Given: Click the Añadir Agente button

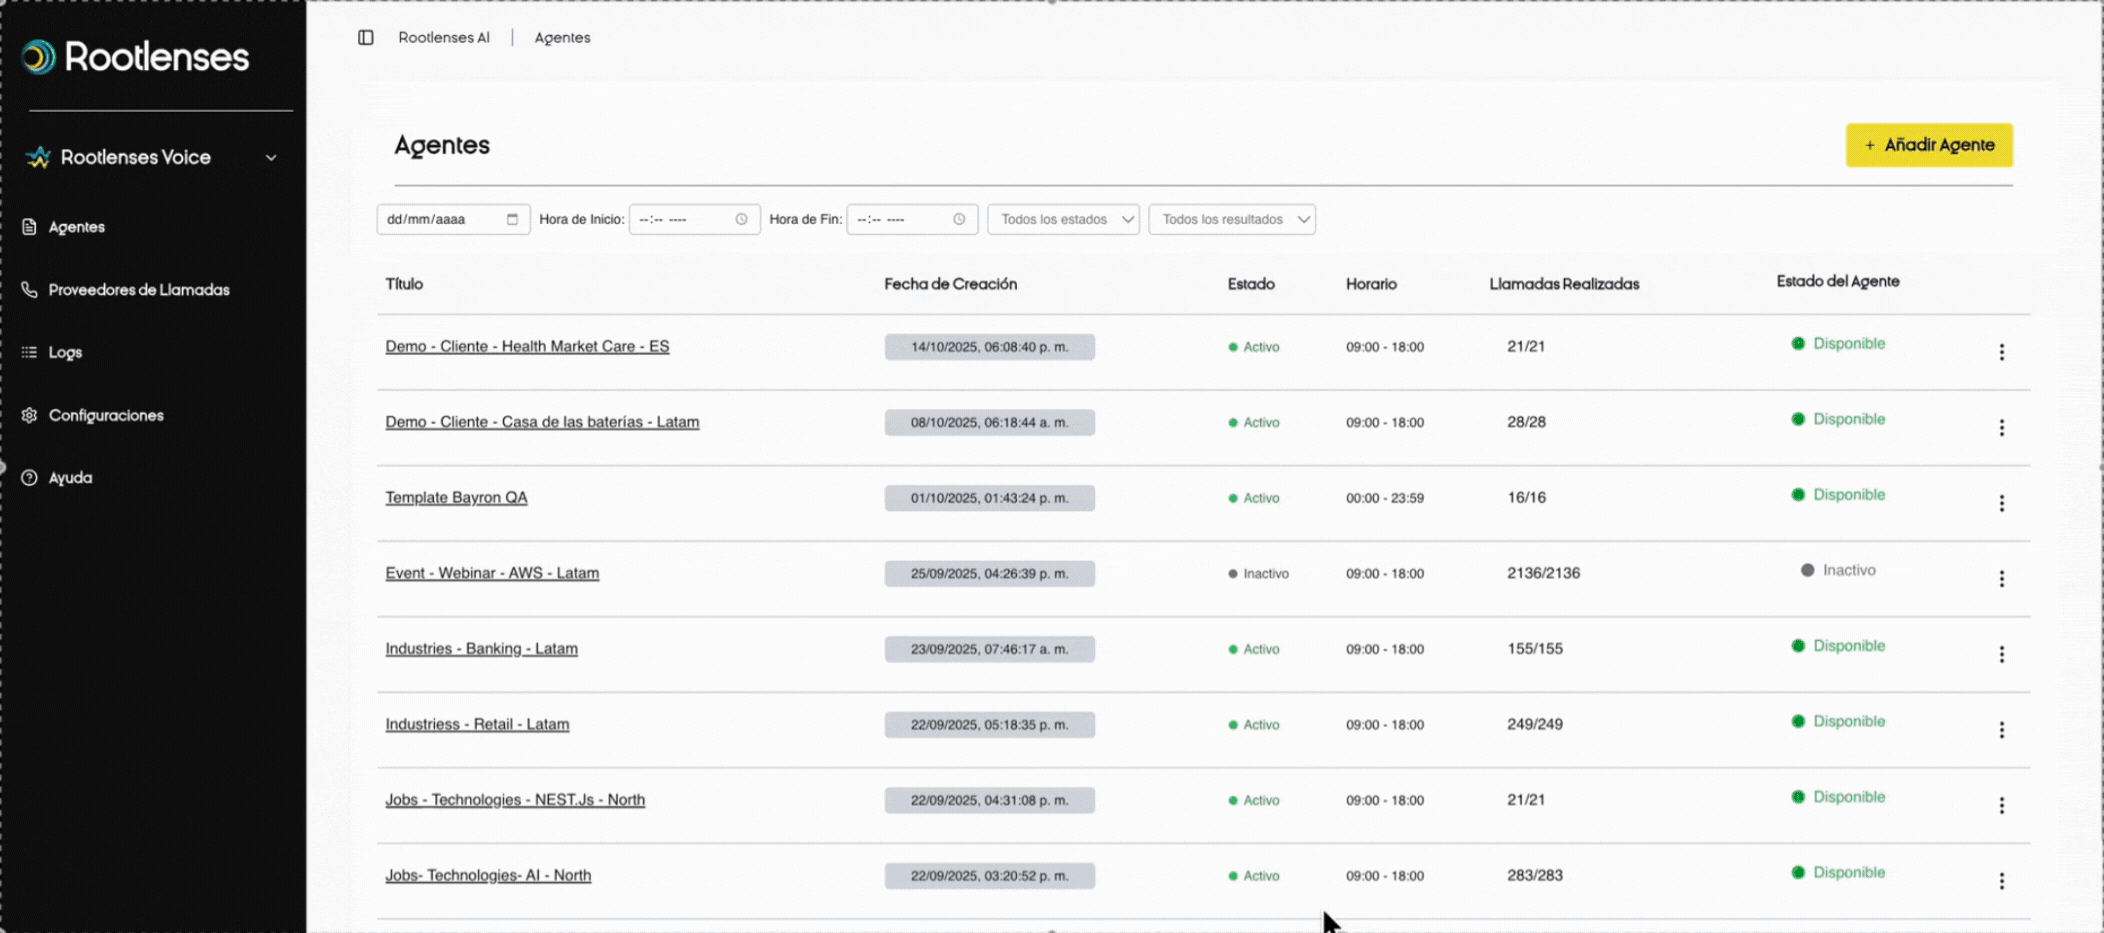Looking at the screenshot, I should (x=1928, y=145).
